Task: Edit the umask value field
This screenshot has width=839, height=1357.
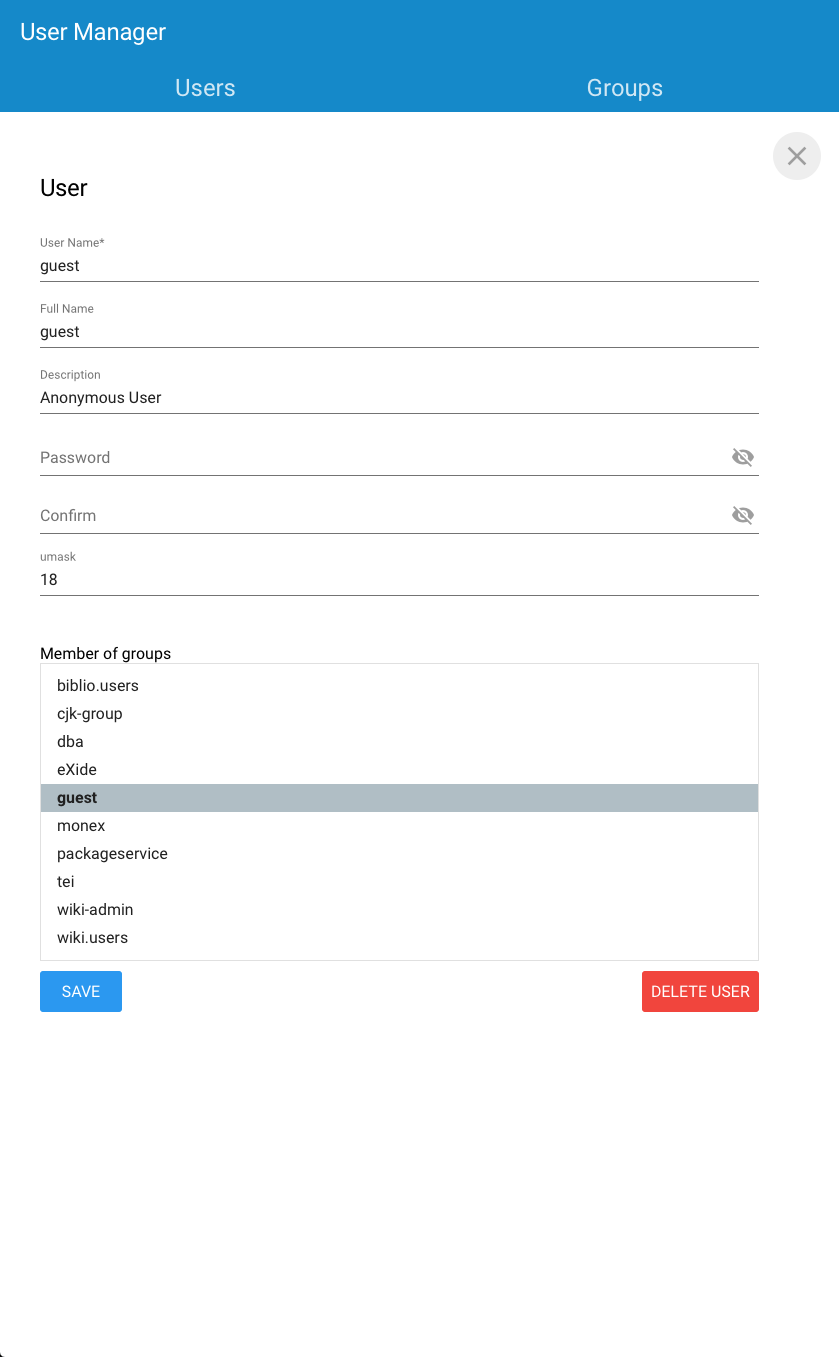Action: coord(399,580)
